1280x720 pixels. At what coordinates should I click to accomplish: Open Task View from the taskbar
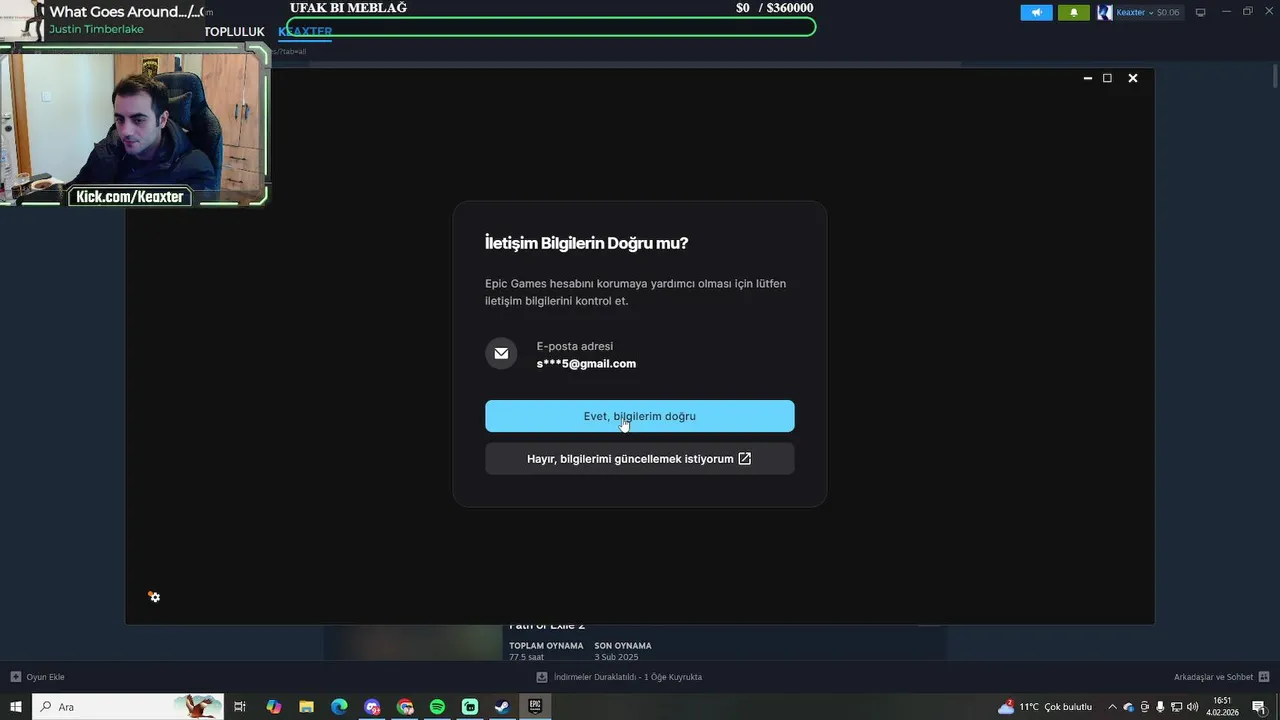240,707
